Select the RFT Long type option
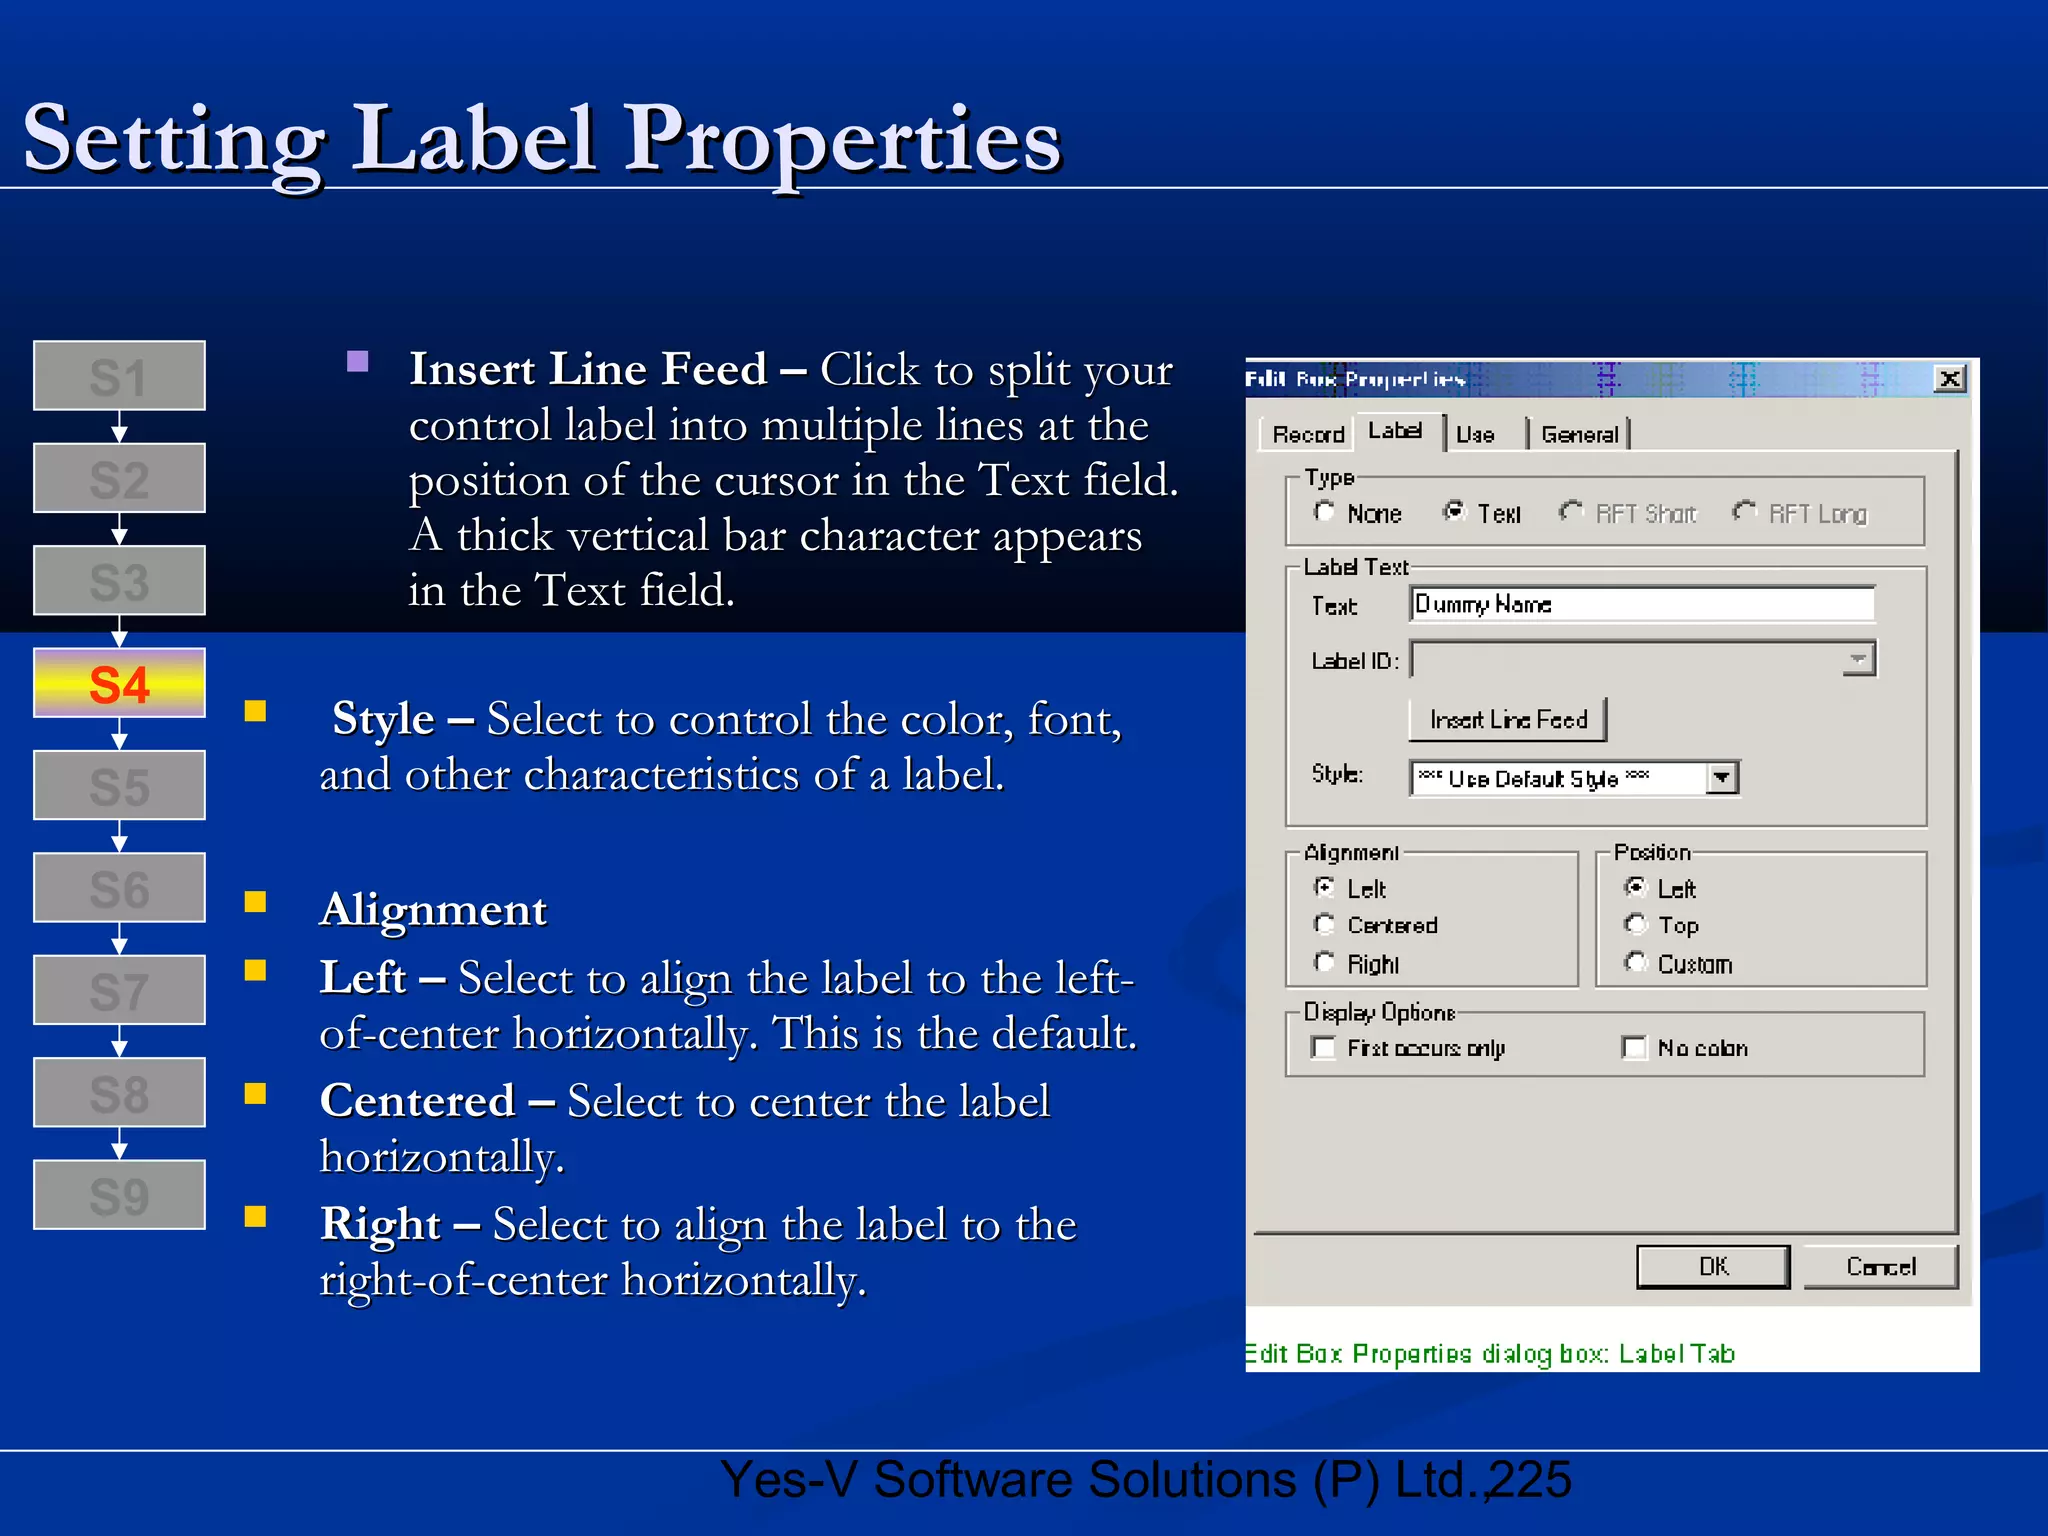 pos(1744,512)
